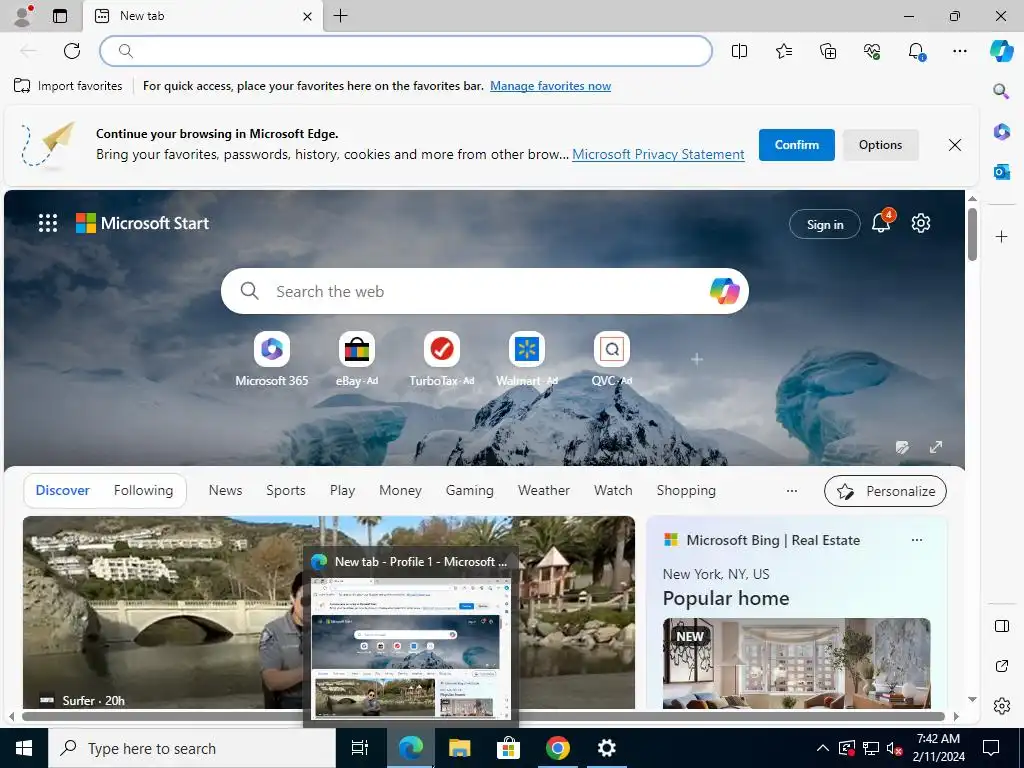
Task: Open Walmart quick link tile
Action: [x=526, y=359]
